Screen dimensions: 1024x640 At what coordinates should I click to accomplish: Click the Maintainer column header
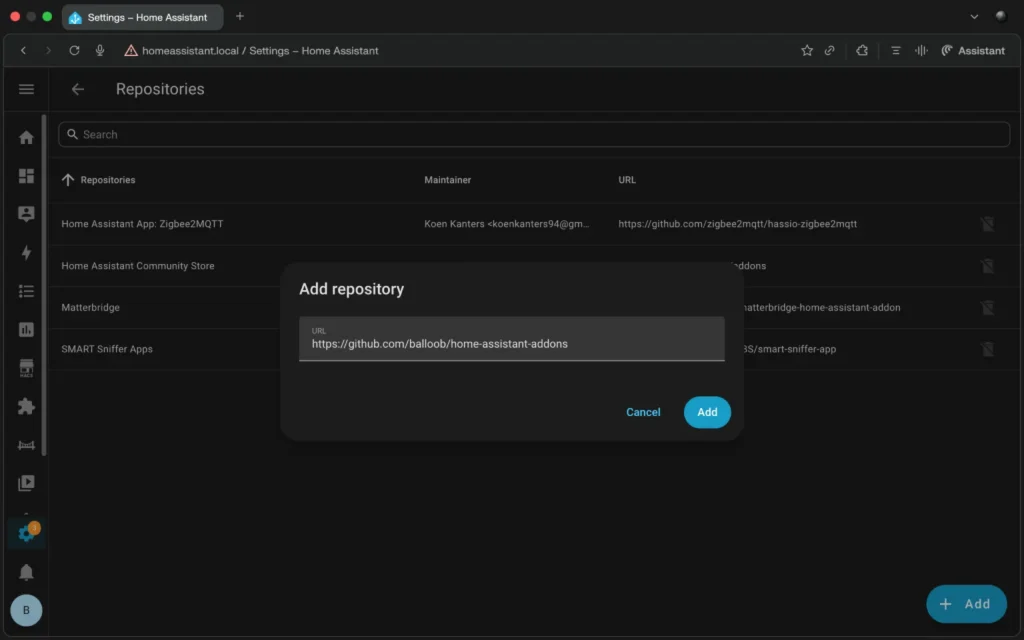coord(447,180)
